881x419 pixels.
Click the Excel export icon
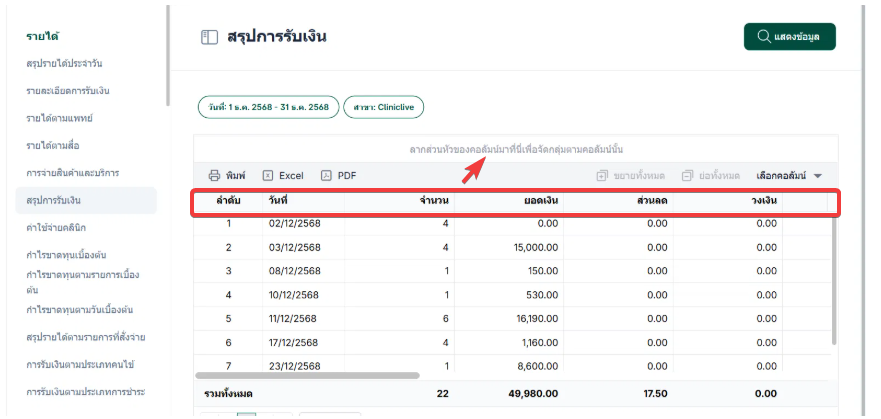click(x=268, y=175)
